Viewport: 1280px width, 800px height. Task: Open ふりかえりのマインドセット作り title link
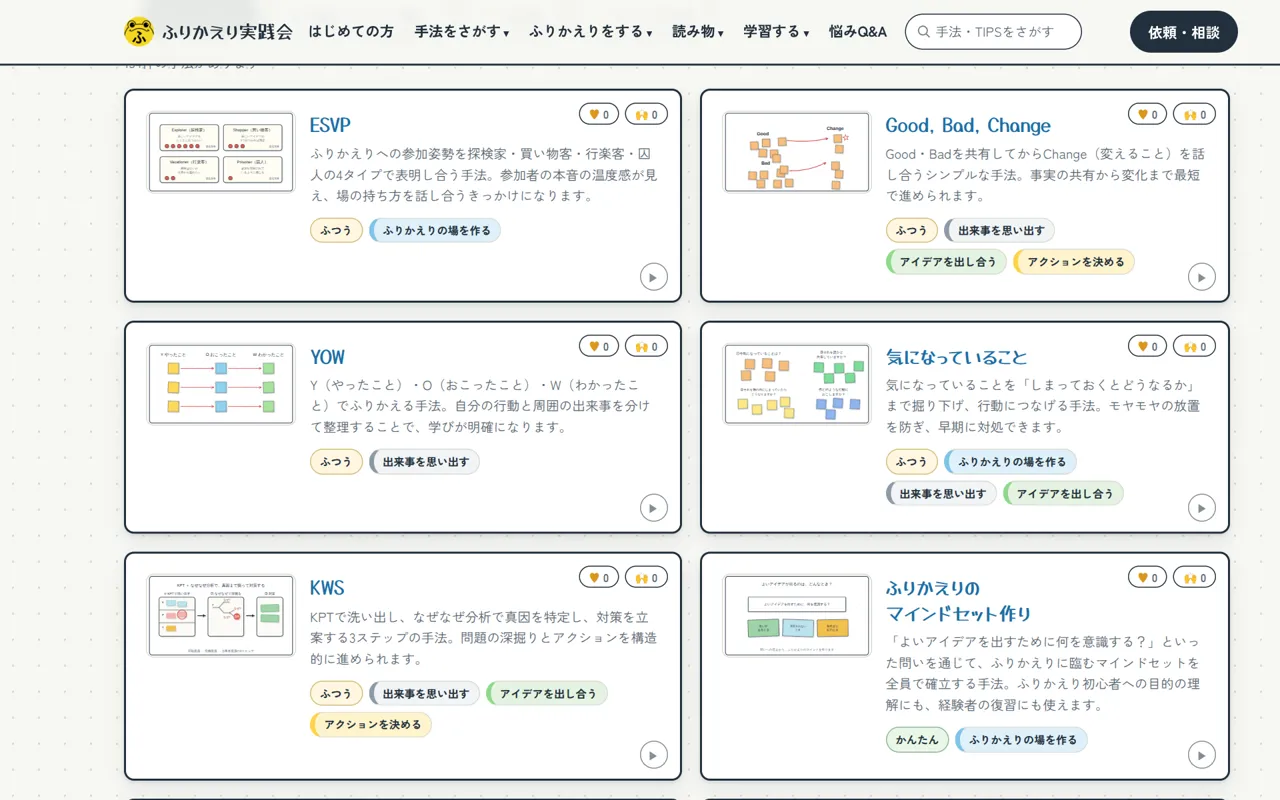pyautogui.click(x=958, y=601)
